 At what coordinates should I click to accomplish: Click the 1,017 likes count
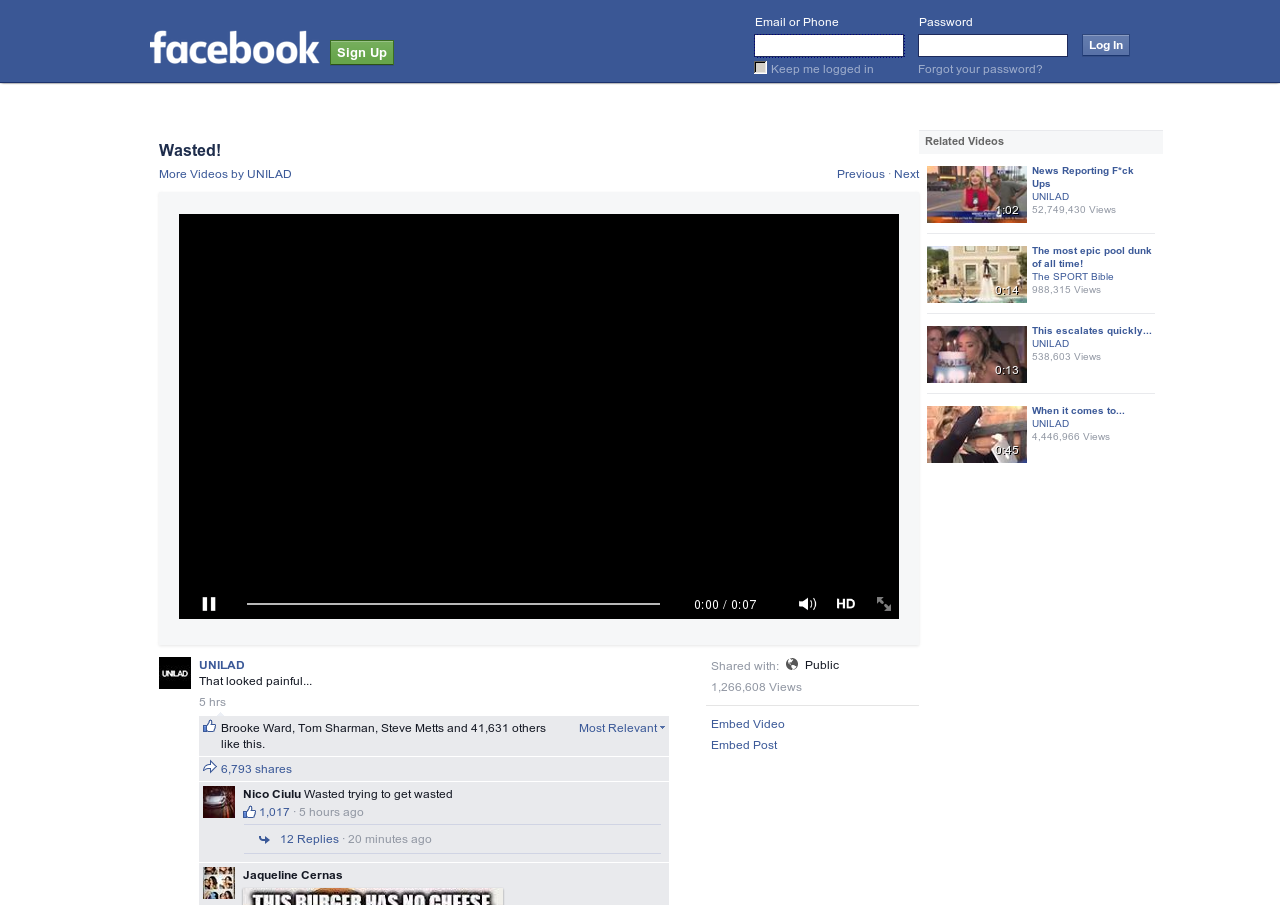point(274,812)
